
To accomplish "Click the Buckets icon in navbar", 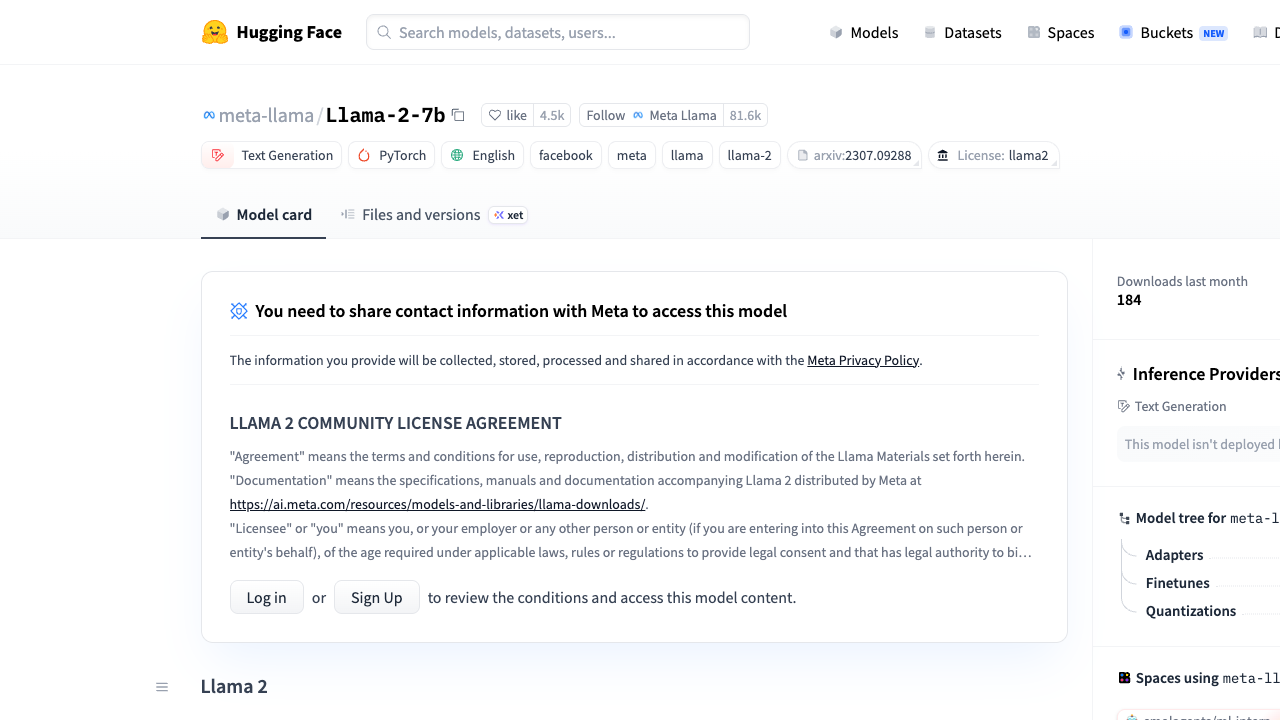I will pos(1126,32).
